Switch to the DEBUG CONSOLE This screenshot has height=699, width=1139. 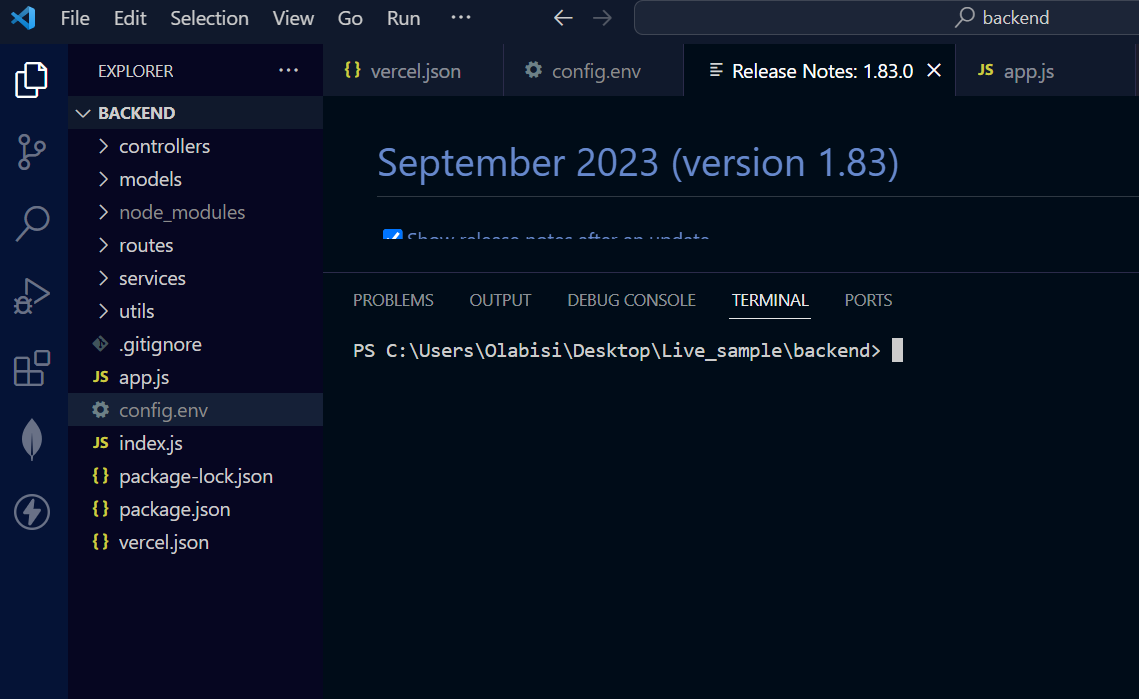(631, 300)
